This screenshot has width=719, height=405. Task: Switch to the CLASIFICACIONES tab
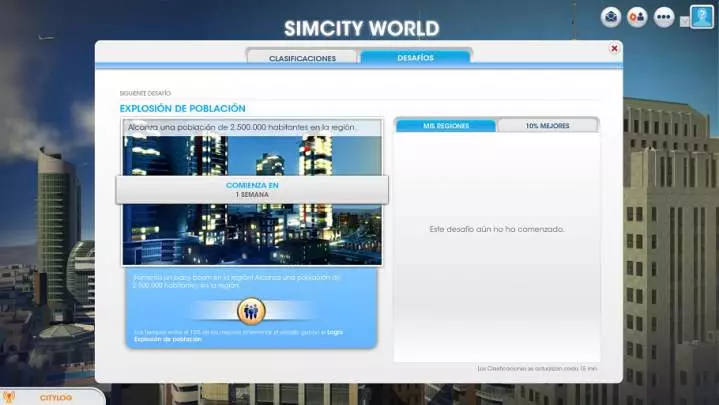click(302, 58)
